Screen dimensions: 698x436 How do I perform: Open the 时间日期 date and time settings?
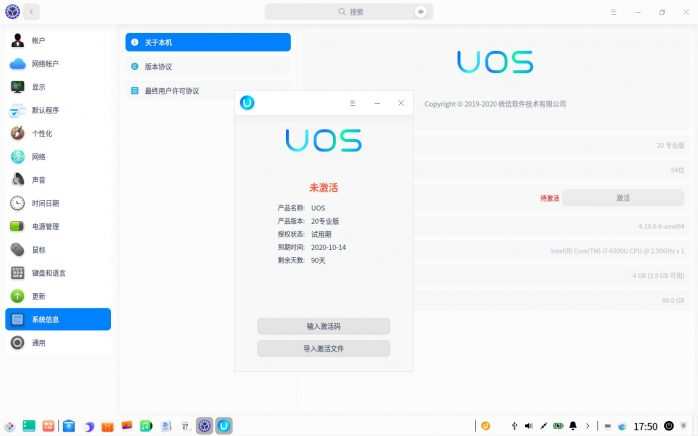(58, 203)
